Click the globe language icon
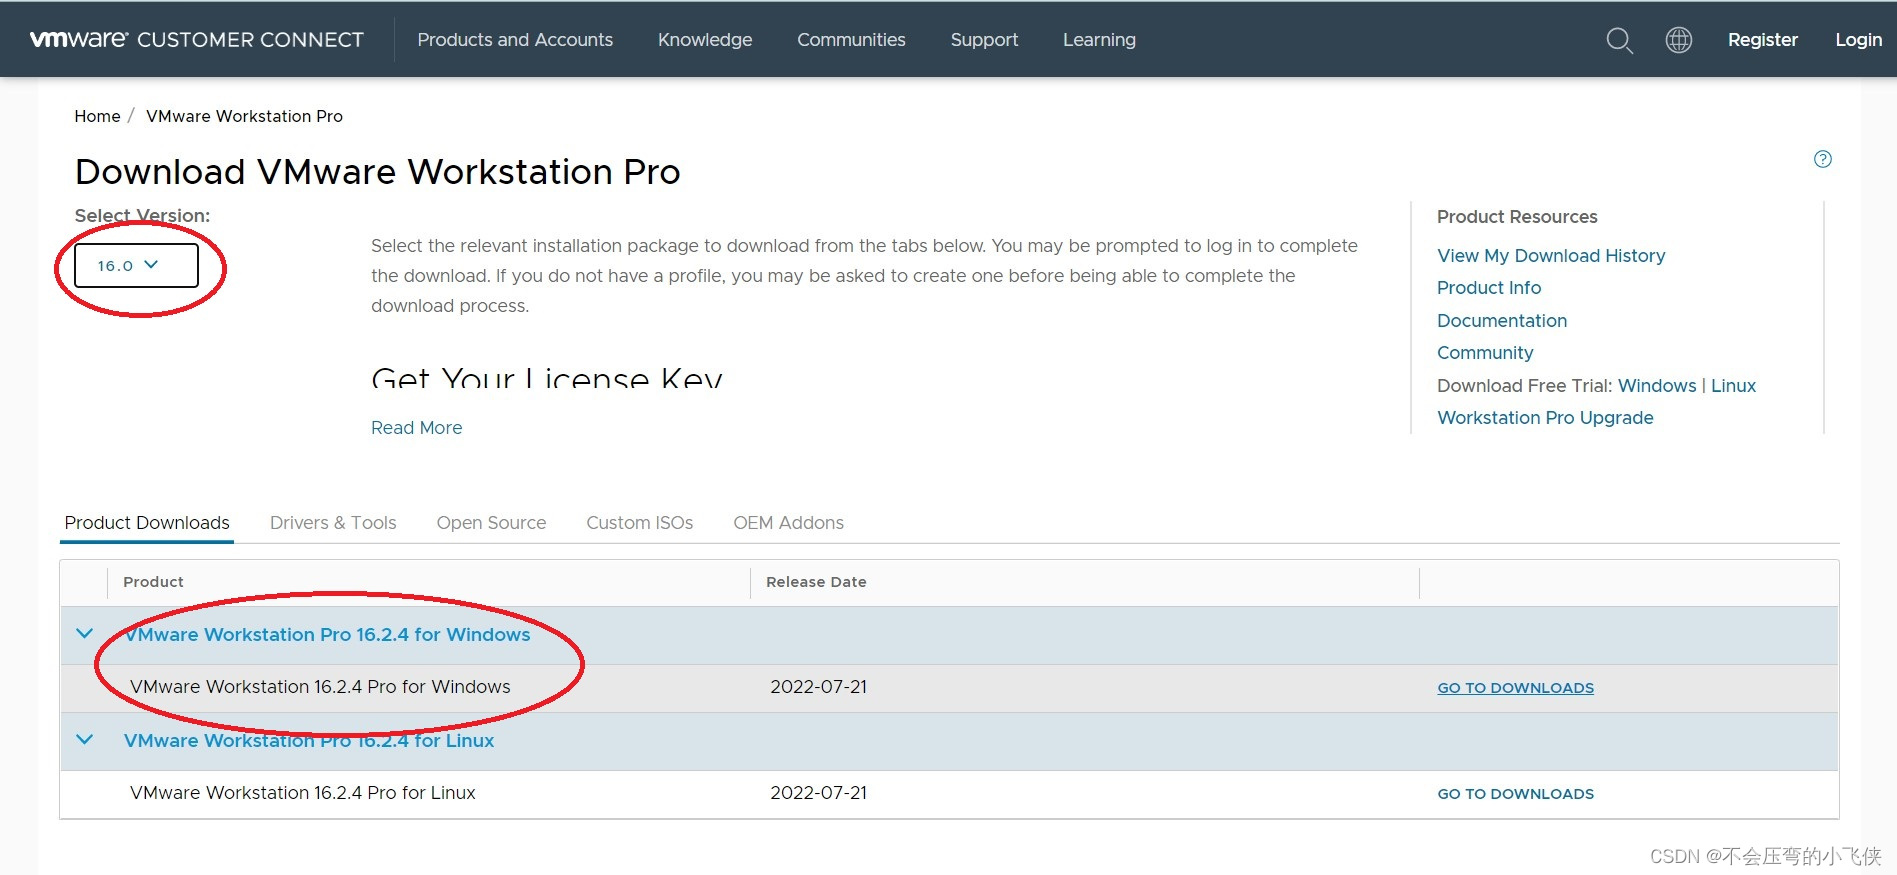Screen dimensions: 1897x875 click(1678, 40)
